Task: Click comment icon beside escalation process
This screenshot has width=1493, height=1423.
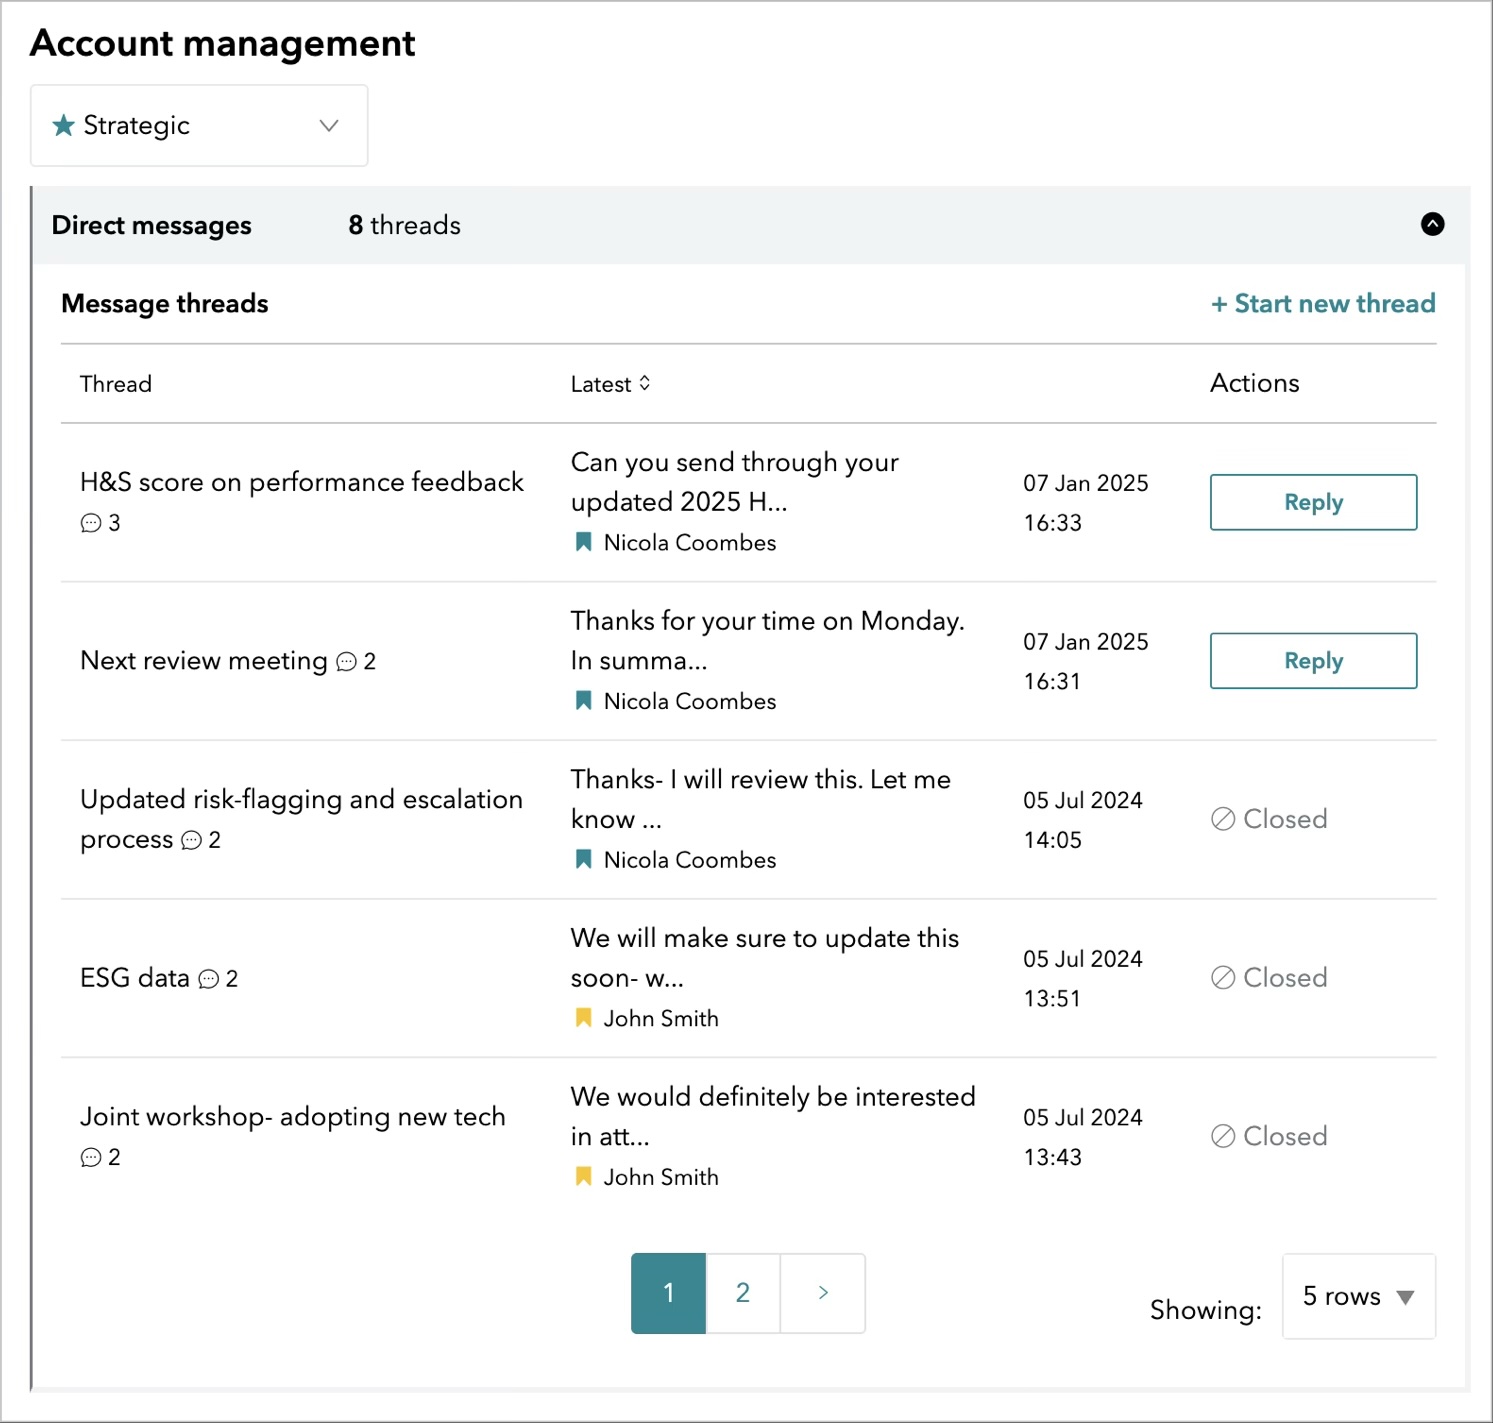Action: pos(192,840)
